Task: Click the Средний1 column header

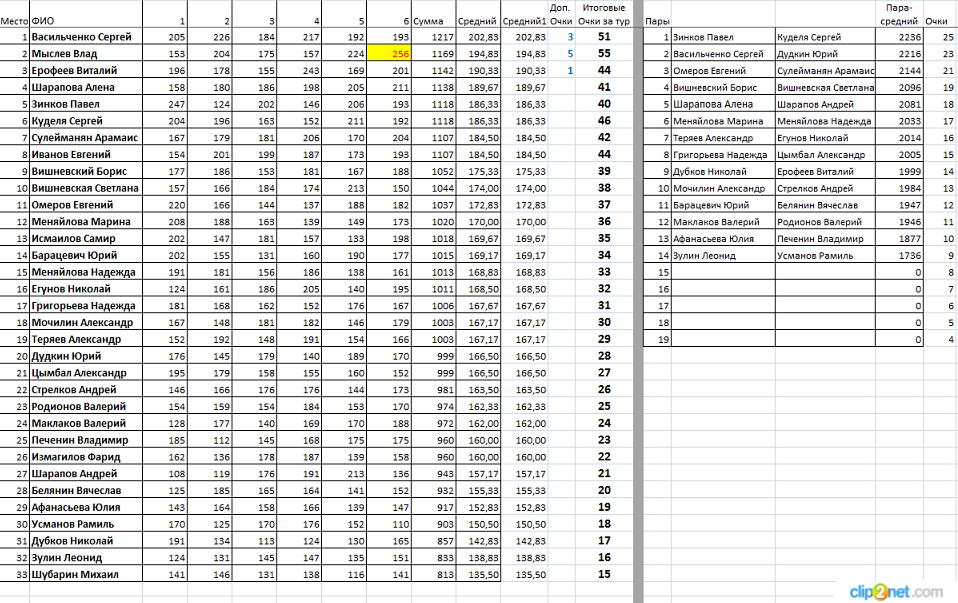Action: coord(524,20)
